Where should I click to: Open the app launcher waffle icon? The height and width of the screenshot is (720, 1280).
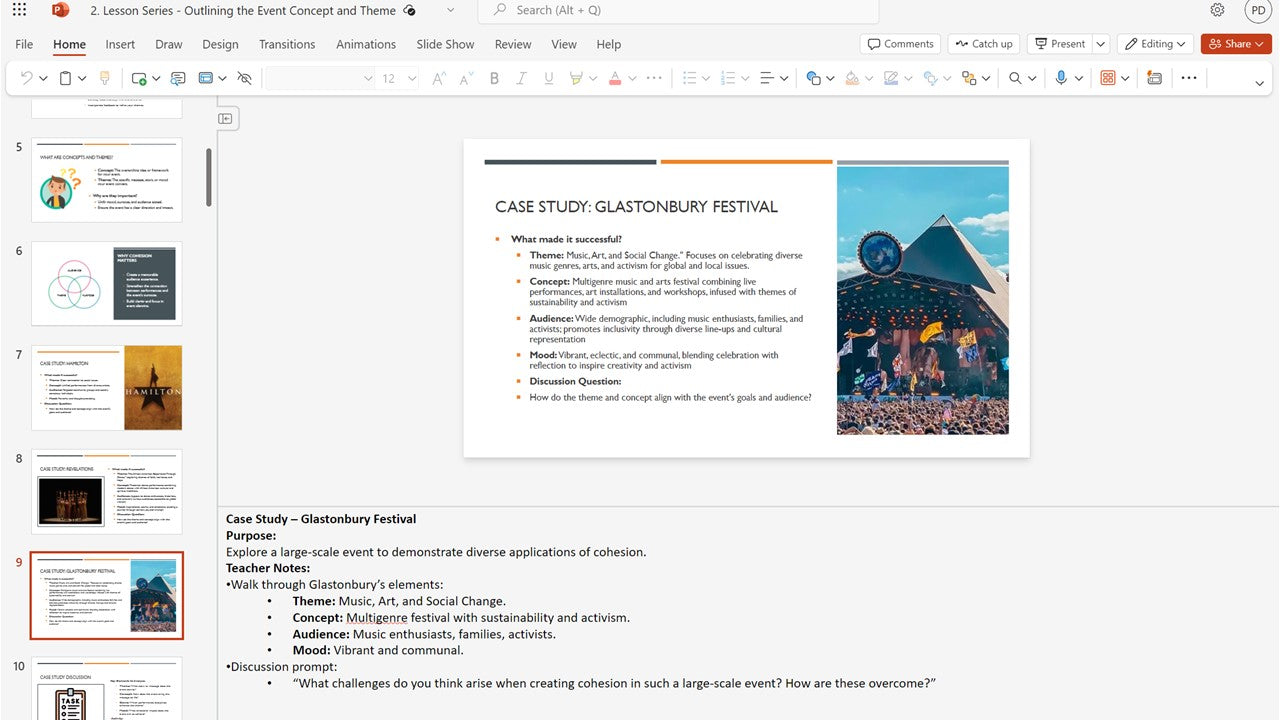(x=19, y=10)
